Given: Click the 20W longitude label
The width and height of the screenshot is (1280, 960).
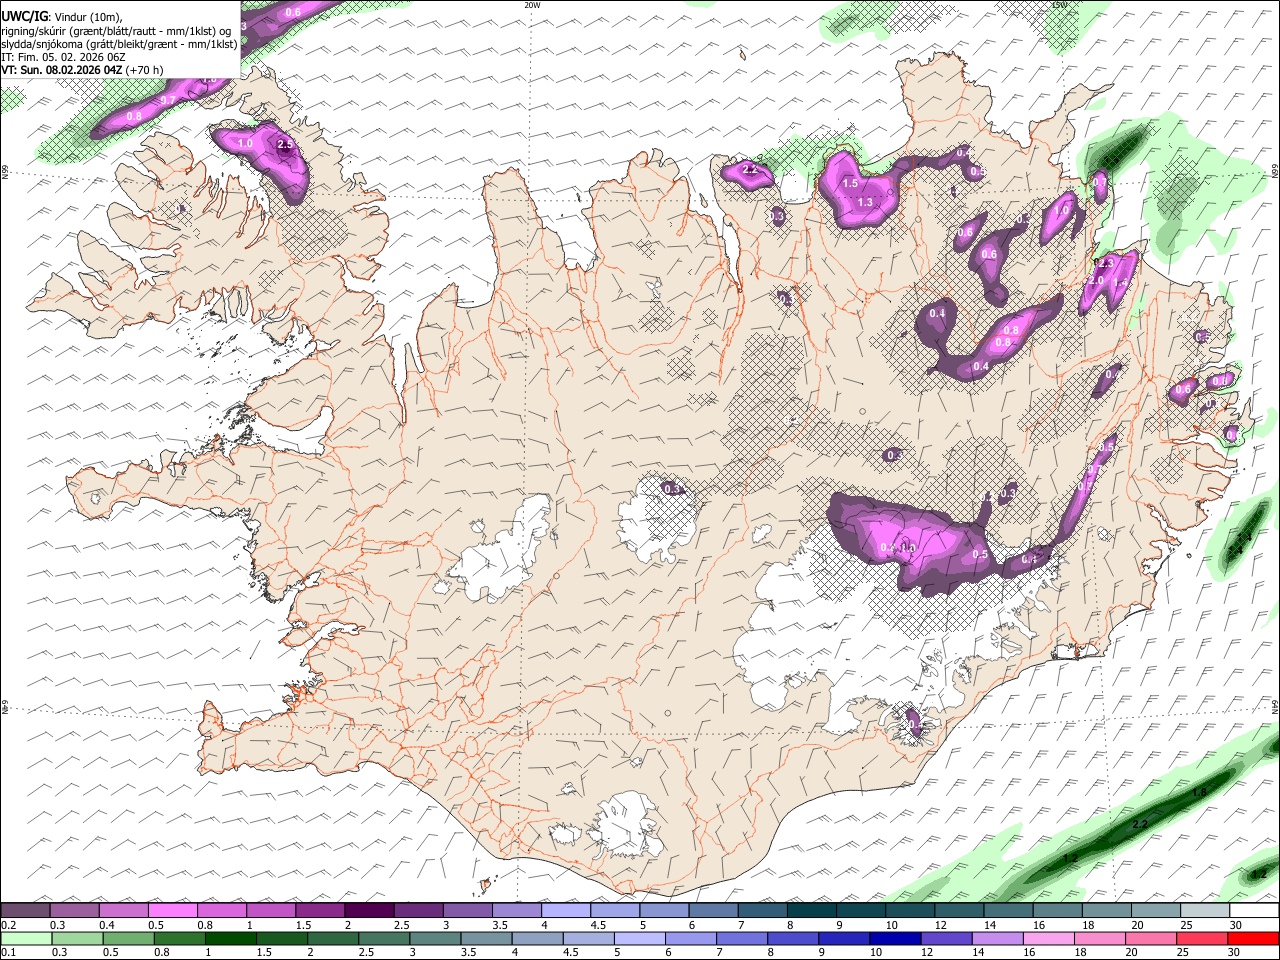Looking at the screenshot, I should 532,5.
